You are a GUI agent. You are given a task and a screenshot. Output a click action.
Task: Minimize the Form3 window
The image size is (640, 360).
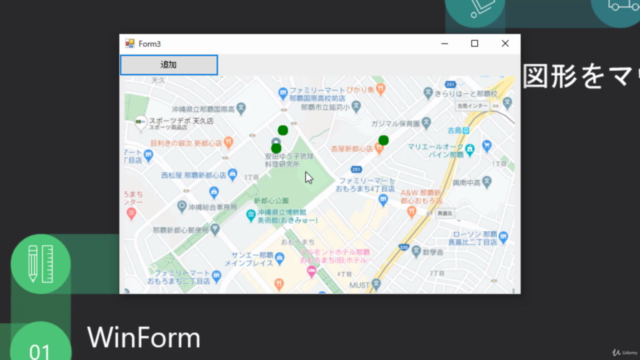click(x=444, y=43)
